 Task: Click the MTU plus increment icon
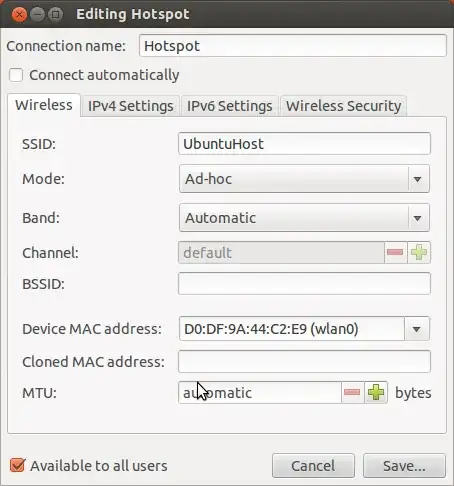coord(376,392)
